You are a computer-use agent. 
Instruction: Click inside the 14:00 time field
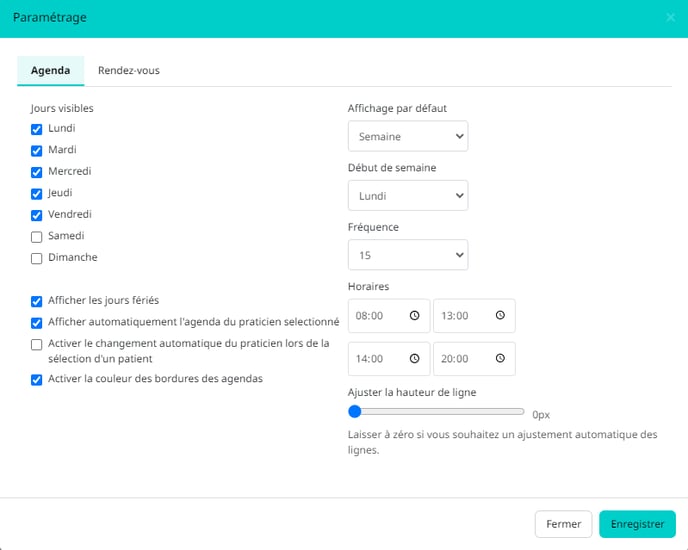coord(389,359)
